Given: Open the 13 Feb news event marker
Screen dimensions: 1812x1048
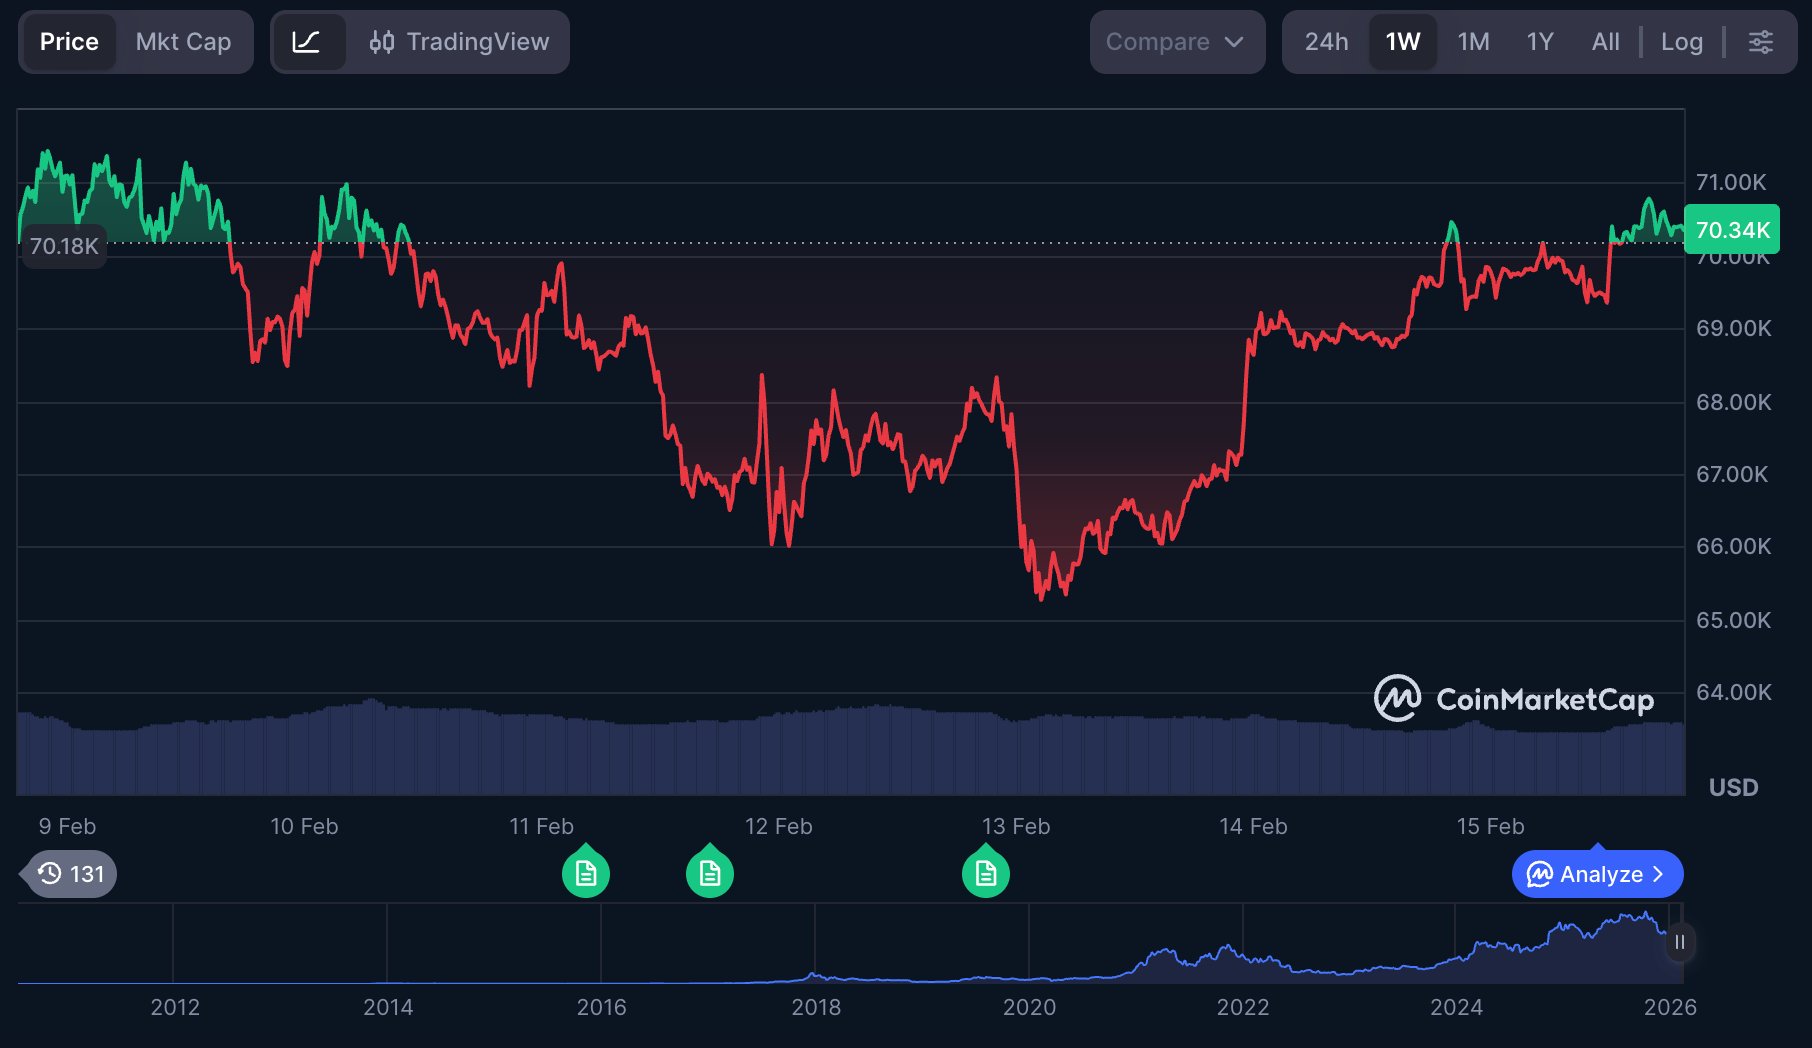Looking at the screenshot, I should [986, 874].
